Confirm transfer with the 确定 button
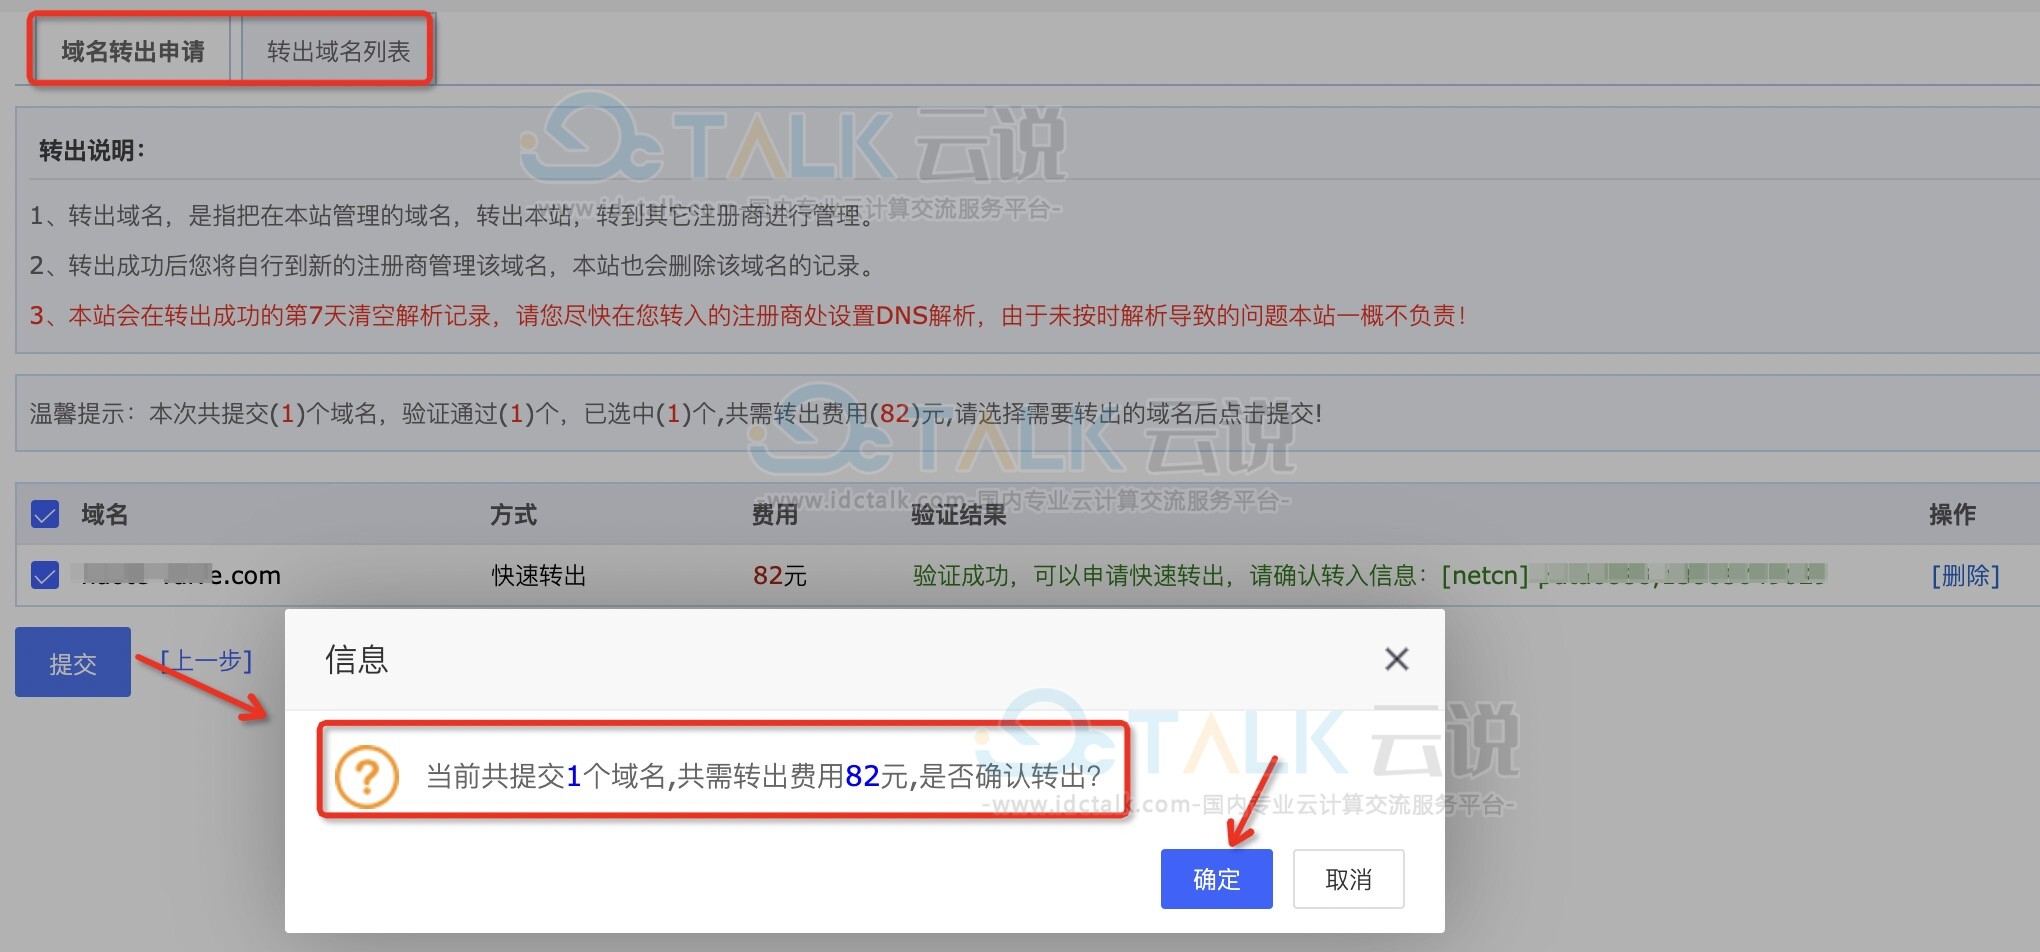2040x952 pixels. [1216, 879]
